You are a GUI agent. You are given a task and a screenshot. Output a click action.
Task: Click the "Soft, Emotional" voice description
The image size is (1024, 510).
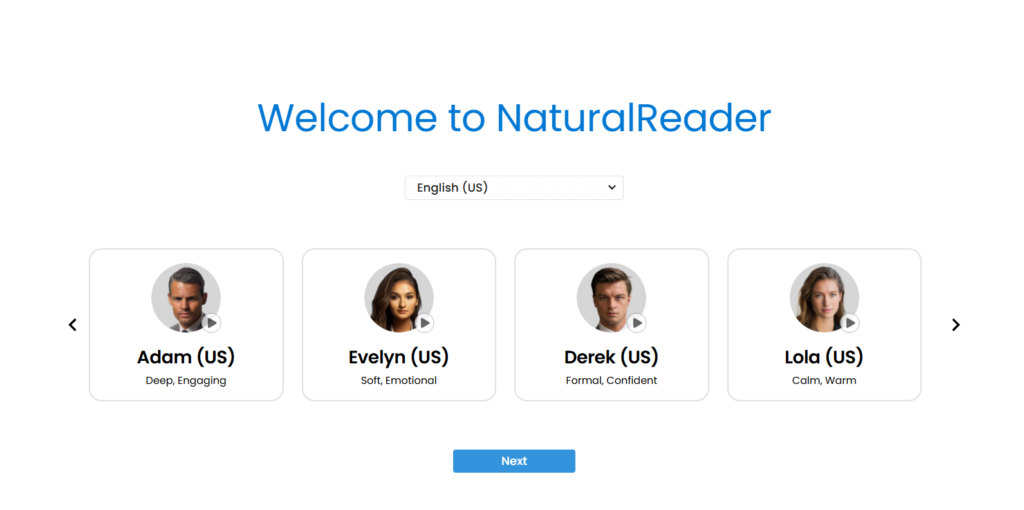pyautogui.click(x=399, y=381)
